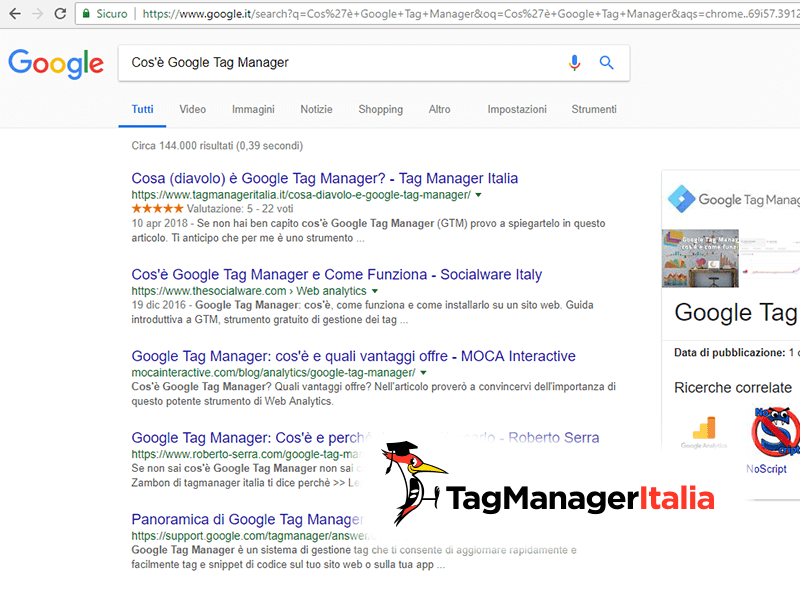Open the MOCA Interactive result title
This screenshot has height=600, width=800.
[x=354, y=356]
